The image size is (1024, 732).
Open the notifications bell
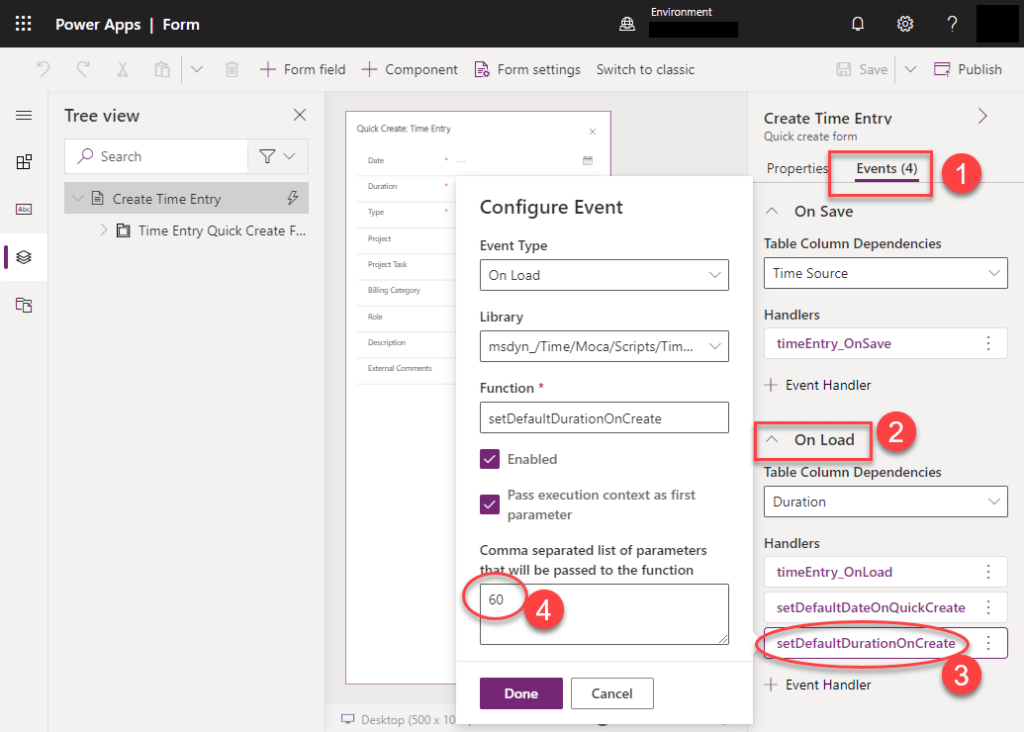tap(857, 24)
